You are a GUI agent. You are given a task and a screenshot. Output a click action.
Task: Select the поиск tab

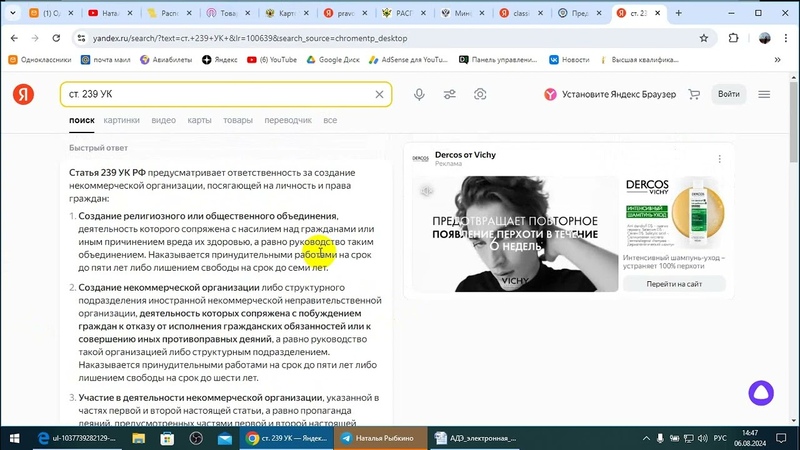pos(82,120)
